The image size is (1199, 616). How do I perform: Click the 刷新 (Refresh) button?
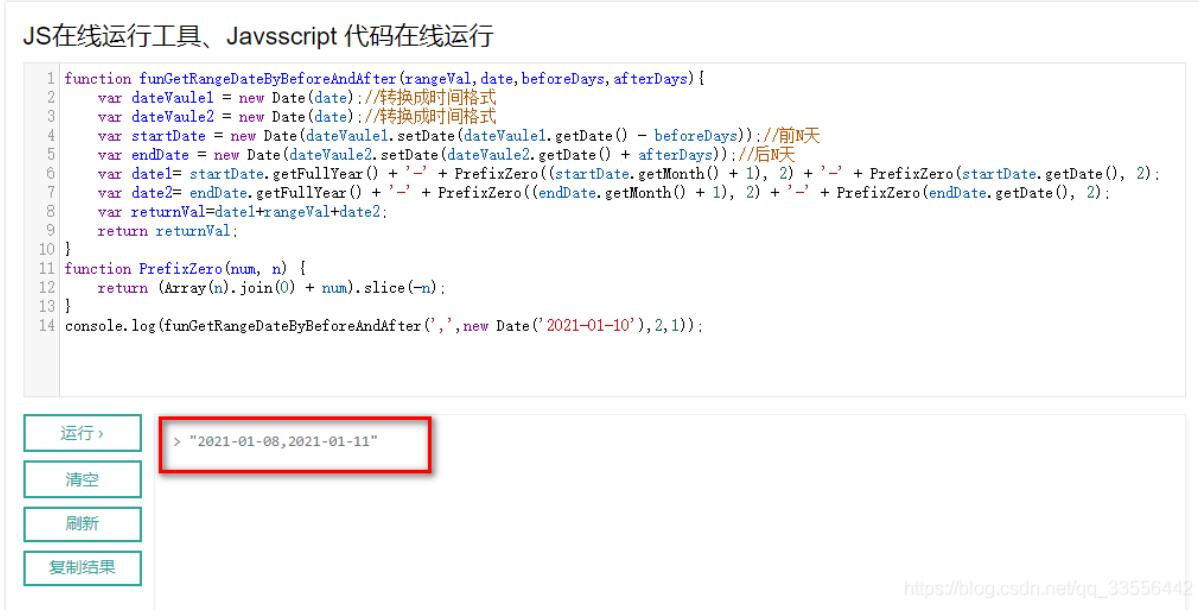pos(80,523)
